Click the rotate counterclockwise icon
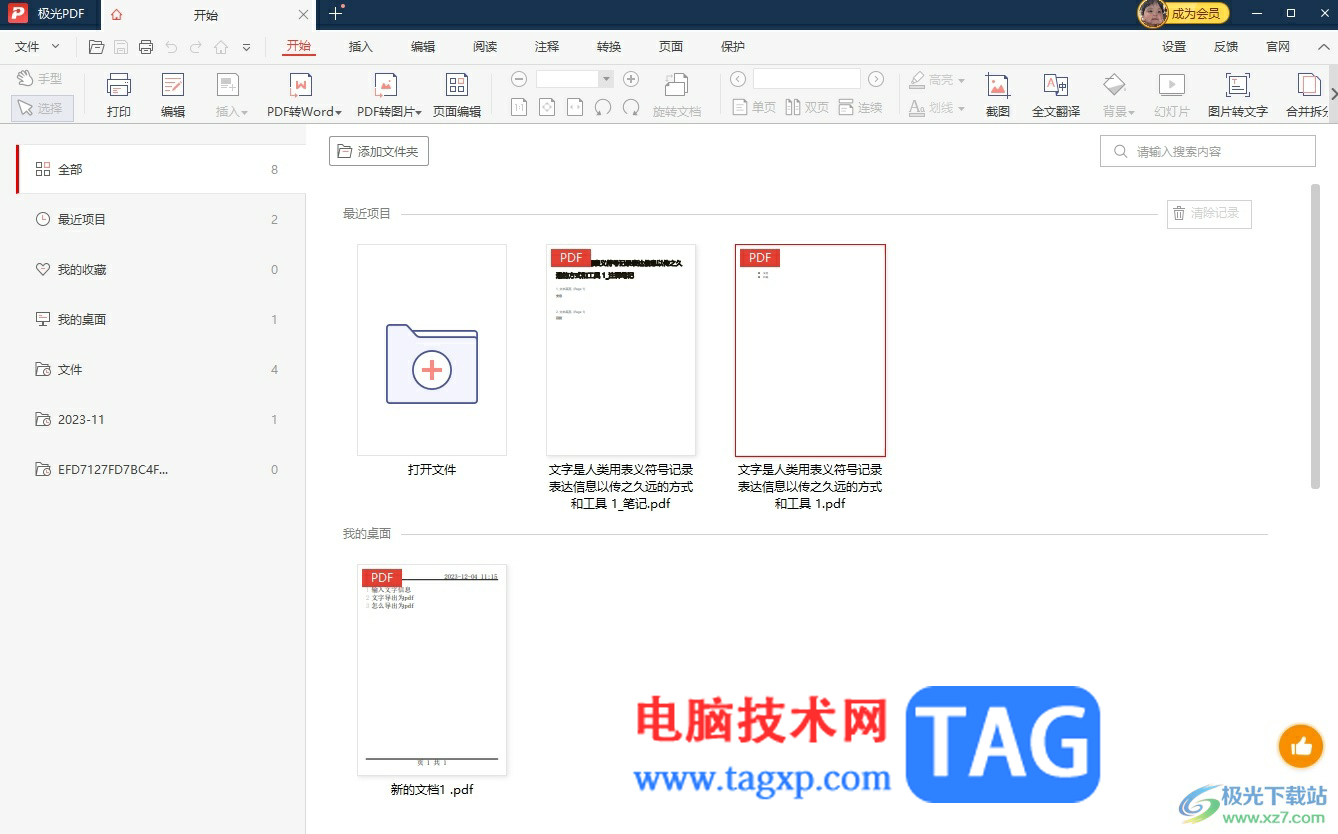The image size is (1338, 834). click(603, 107)
